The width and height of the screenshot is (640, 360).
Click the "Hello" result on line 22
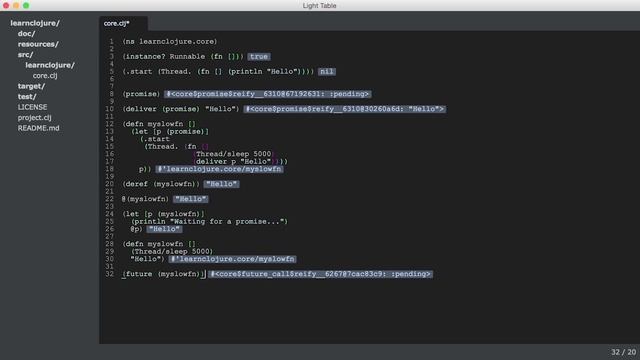pos(191,199)
